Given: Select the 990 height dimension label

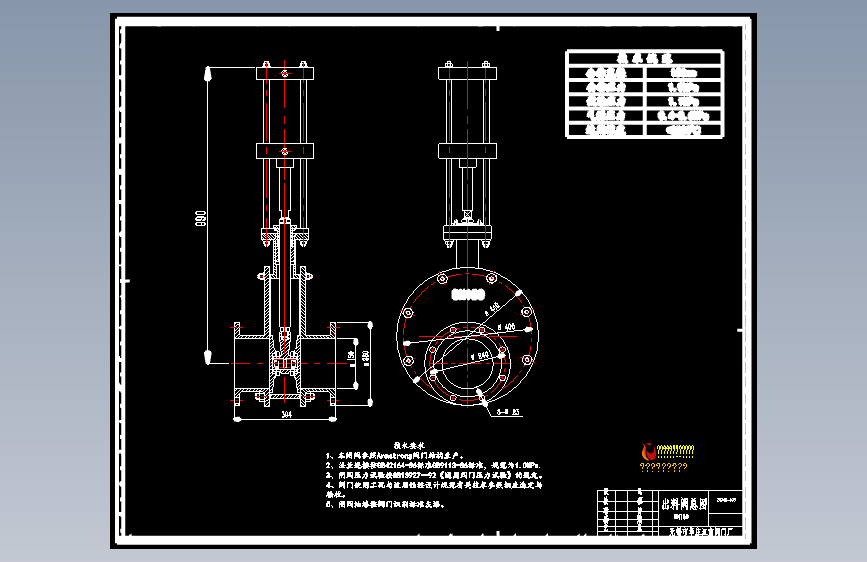Looking at the screenshot, I should (200, 218).
